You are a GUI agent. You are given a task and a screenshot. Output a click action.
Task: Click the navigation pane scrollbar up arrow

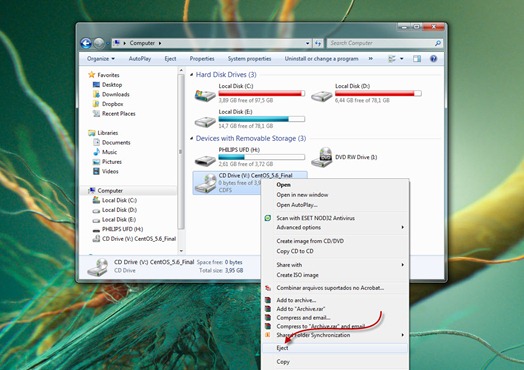click(181, 71)
